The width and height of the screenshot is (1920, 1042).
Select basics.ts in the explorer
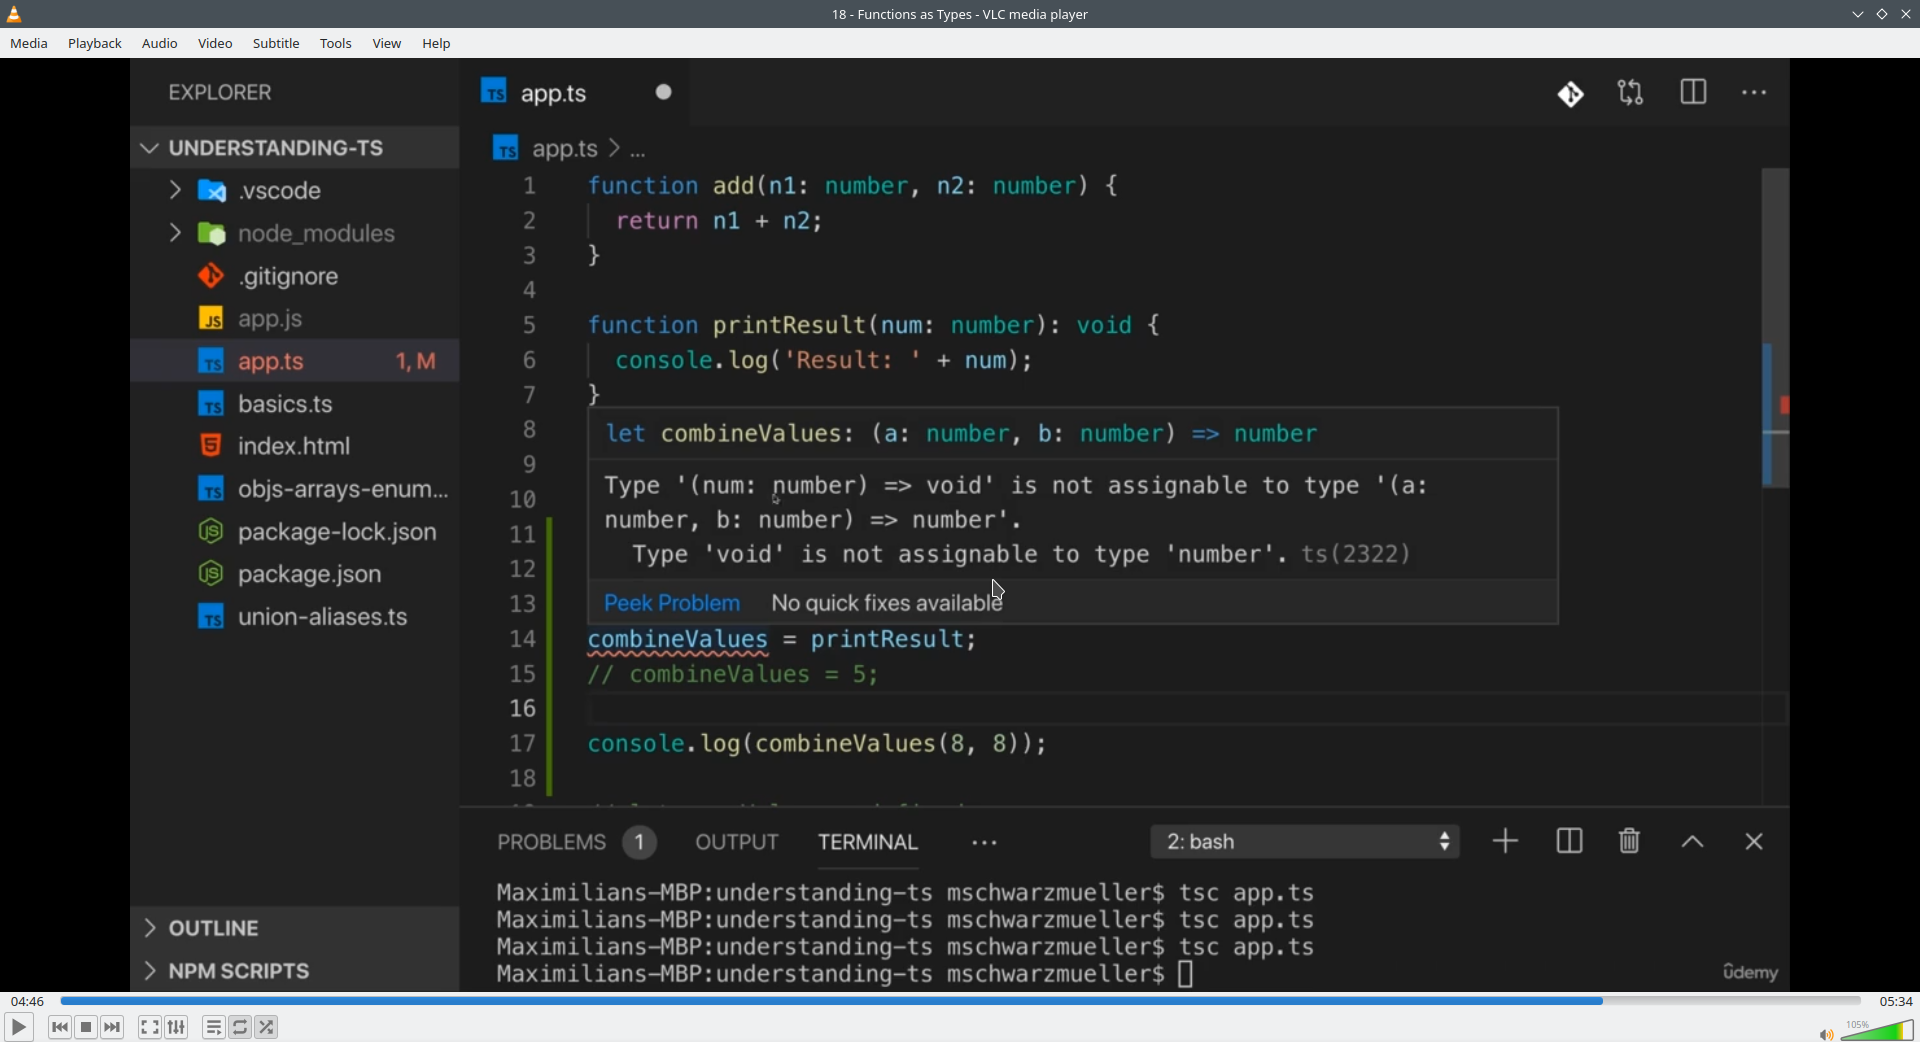pos(295,404)
